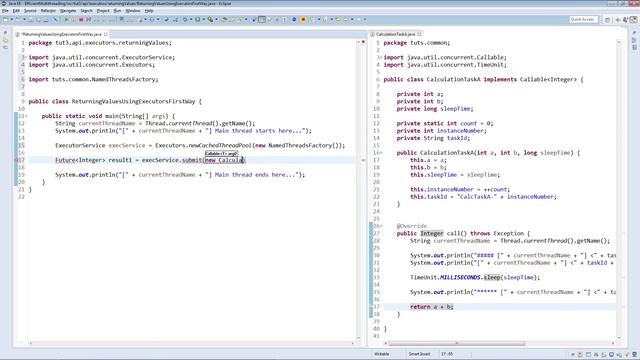Click the blue circular toolbar icon
This screenshot has width=640, height=360.
[294, 20]
